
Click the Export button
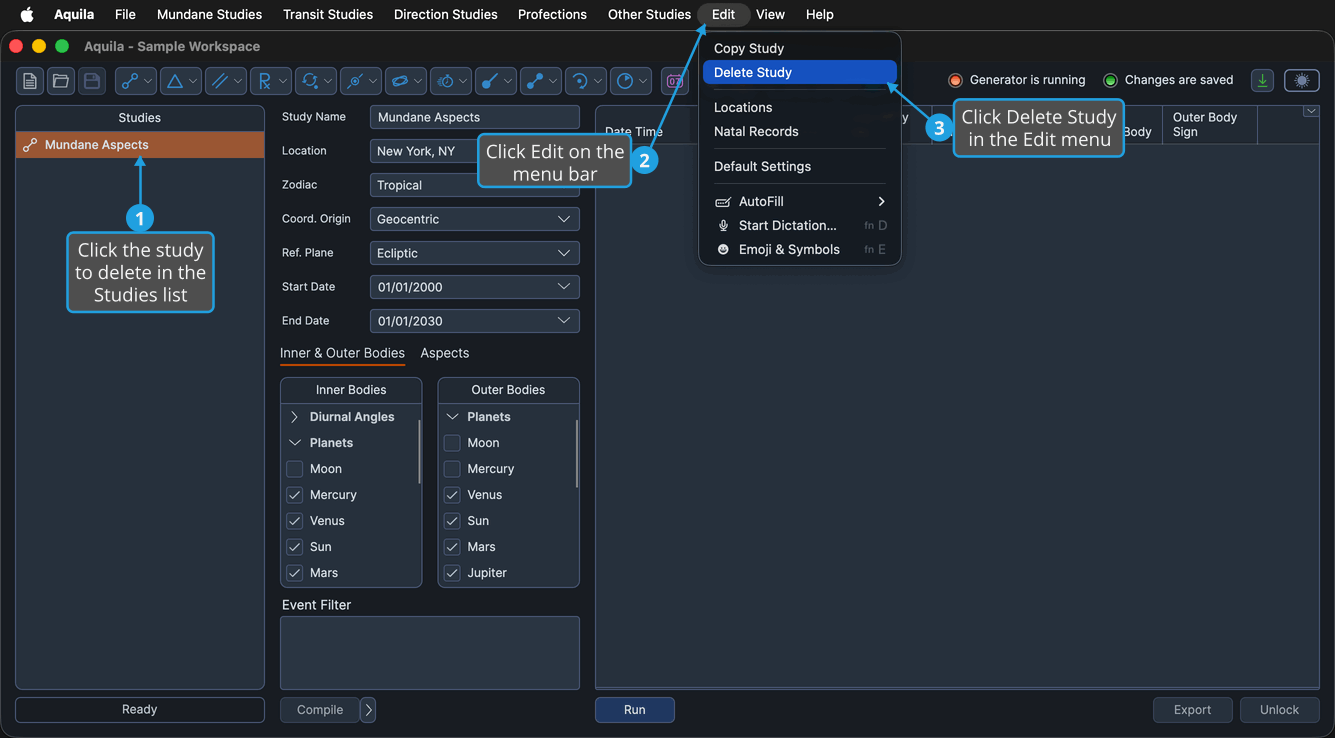[x=1192, y=710]
